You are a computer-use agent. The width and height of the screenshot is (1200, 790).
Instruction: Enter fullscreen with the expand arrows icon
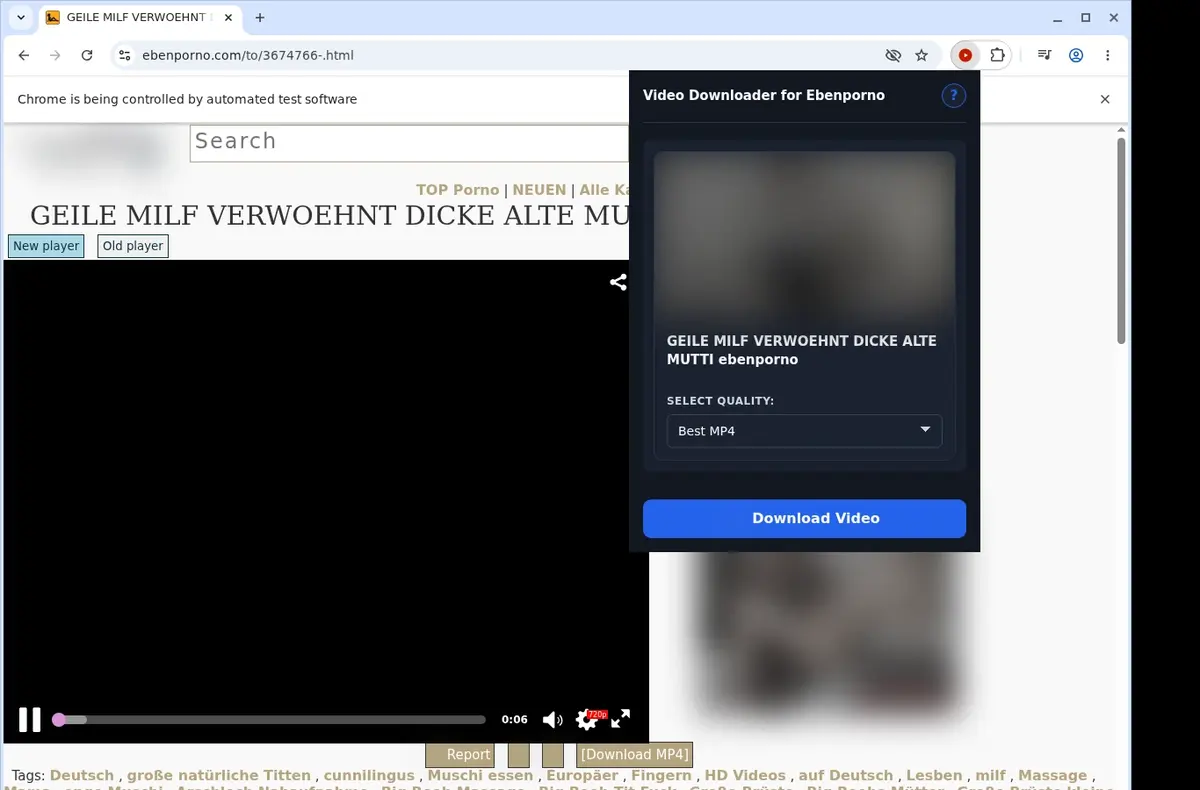[620, 718]
